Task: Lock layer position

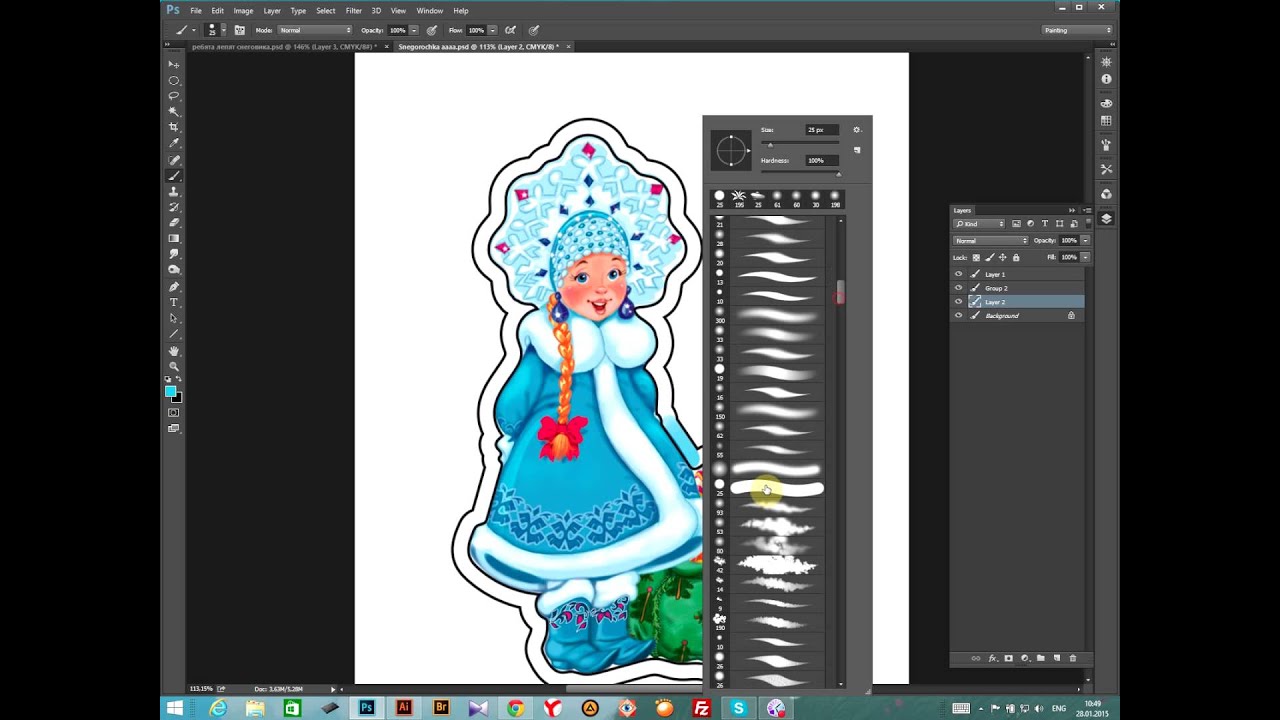Action: coord(1003,257)
